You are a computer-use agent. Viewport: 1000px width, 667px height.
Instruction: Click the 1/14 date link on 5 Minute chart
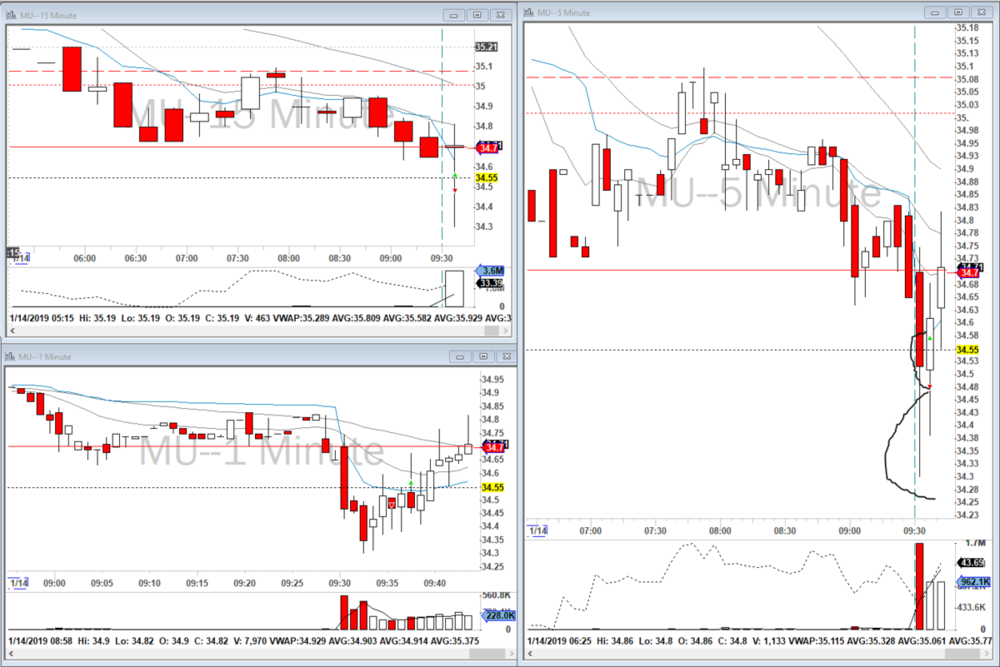[539, 530]
